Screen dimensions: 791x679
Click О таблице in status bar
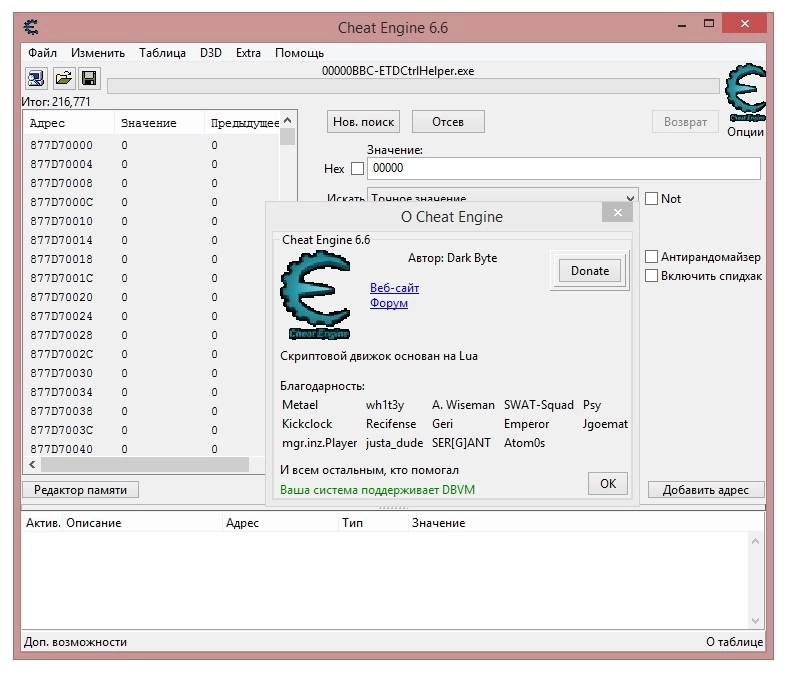click(x=734, y=642)
